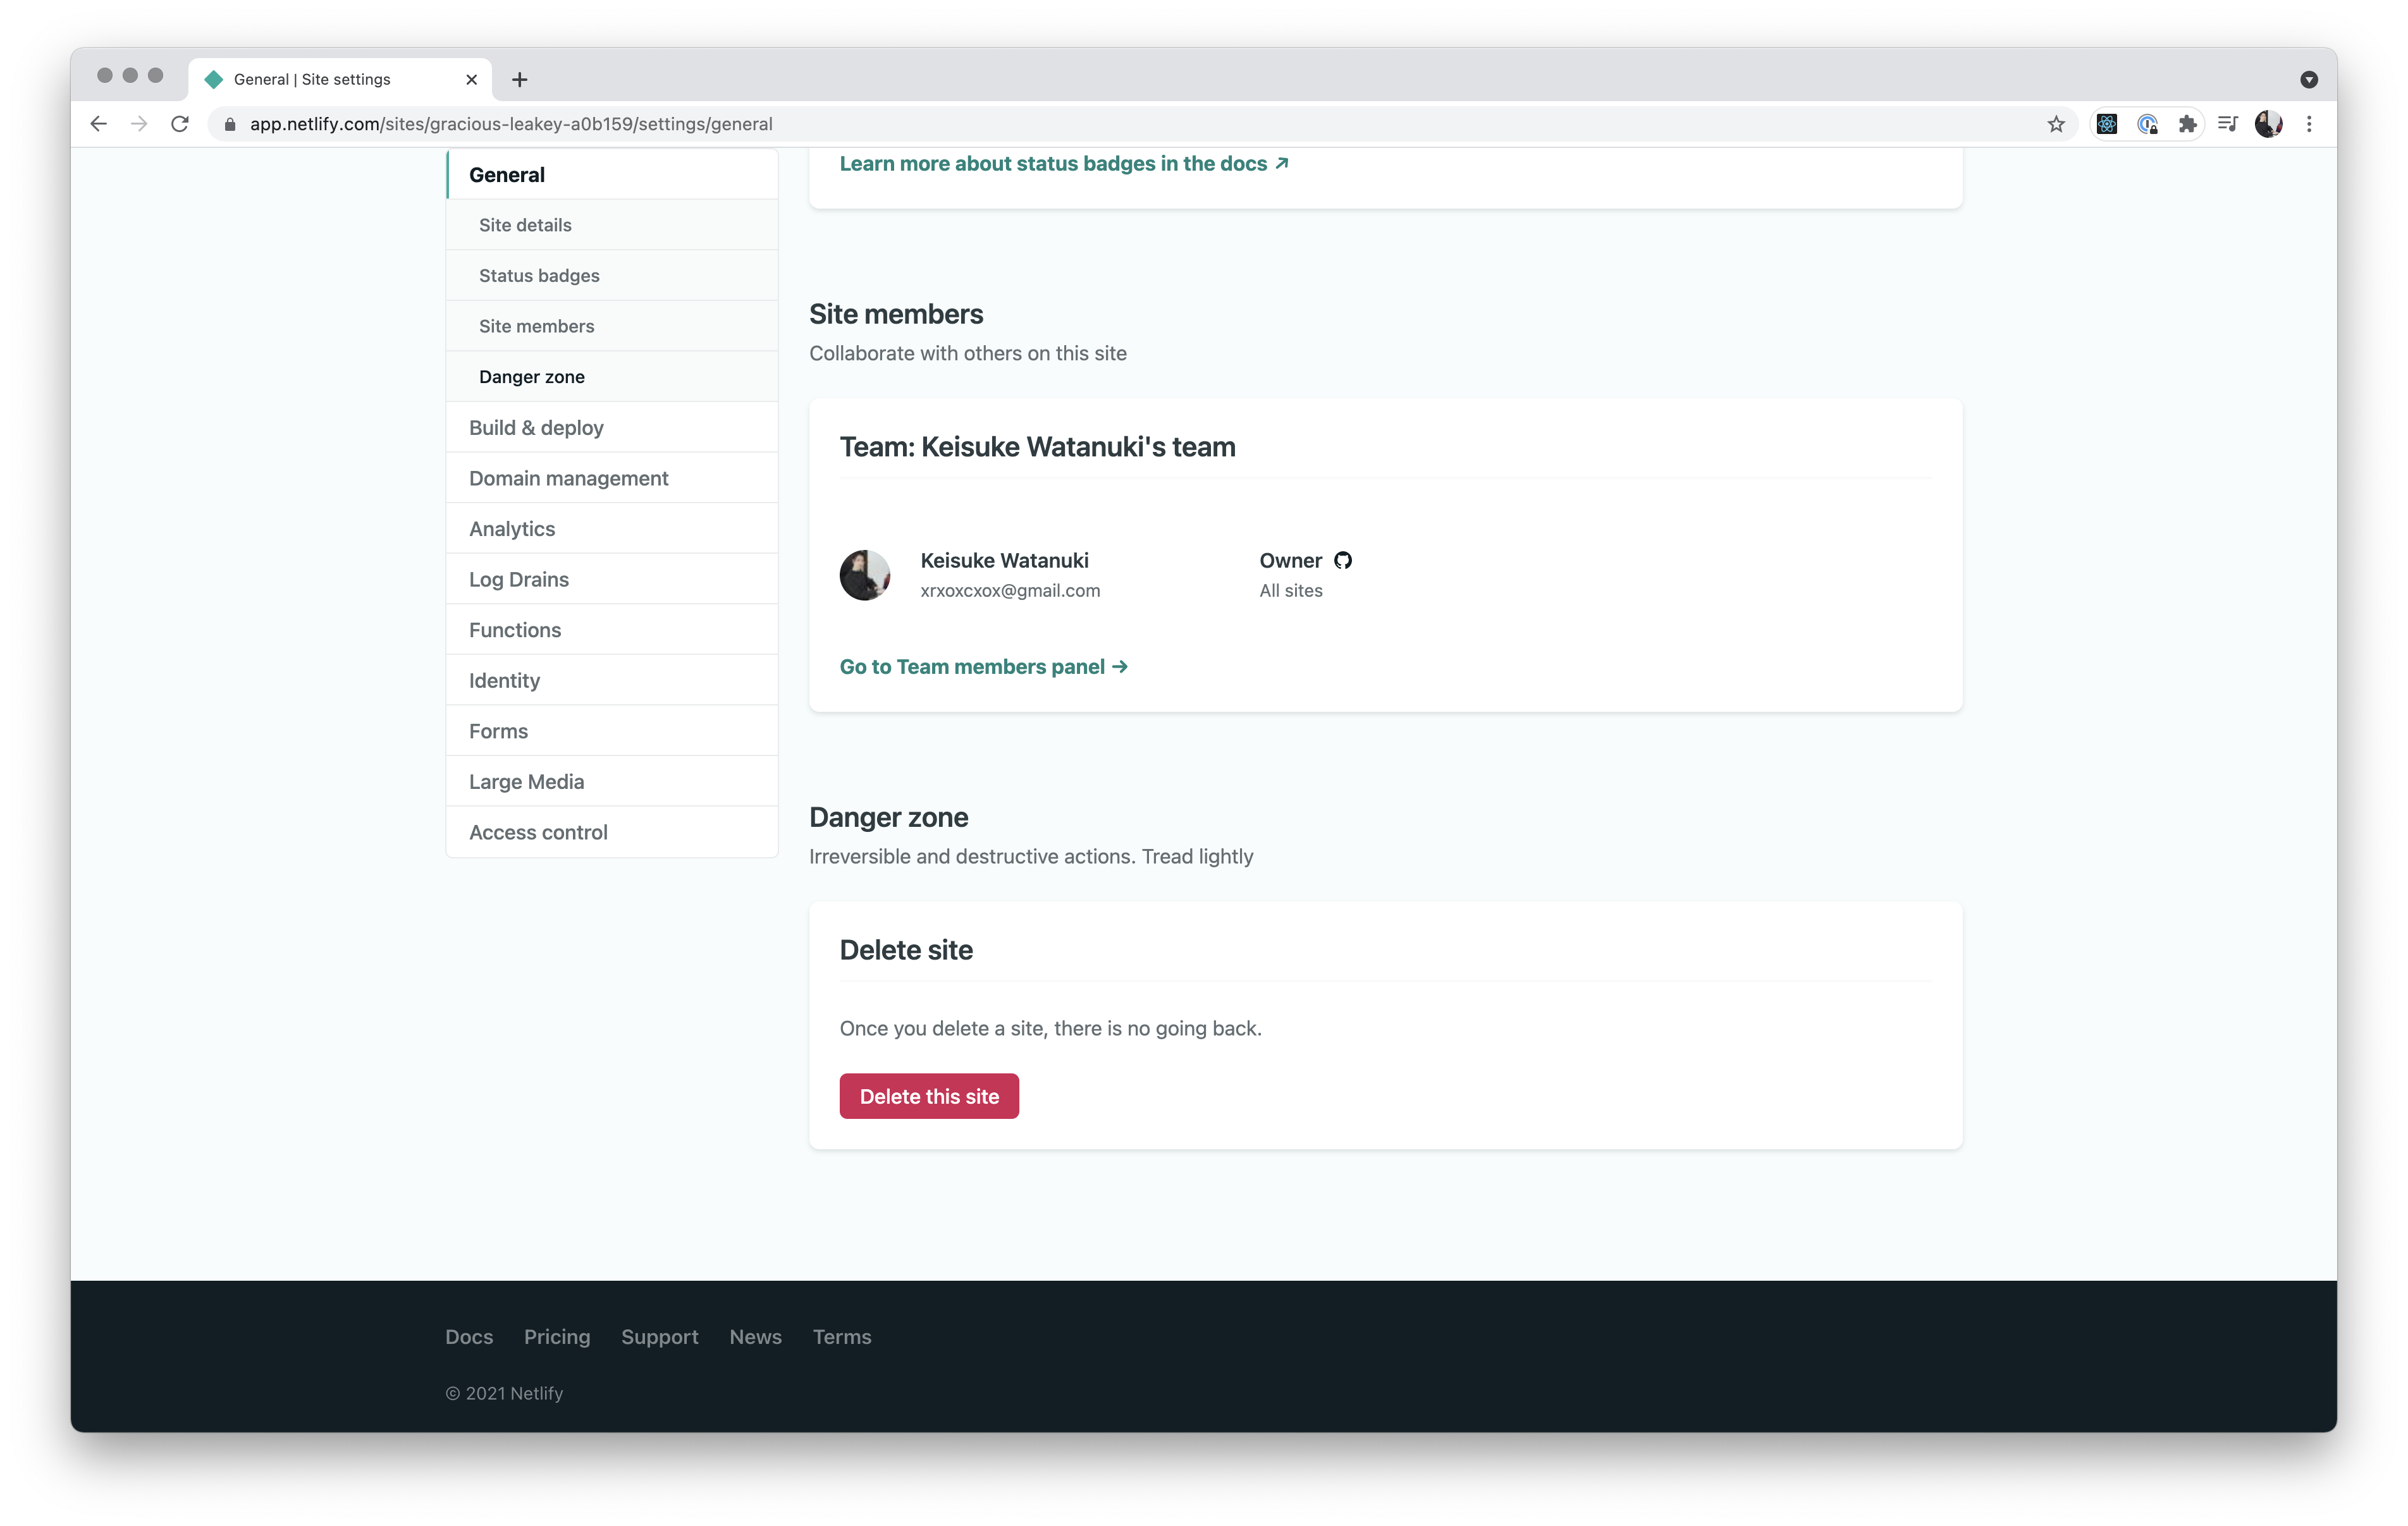Click the browser back arrow
Viewport: 2408px width, 1526px height.
pyautogui.click(x=98, y=124)
